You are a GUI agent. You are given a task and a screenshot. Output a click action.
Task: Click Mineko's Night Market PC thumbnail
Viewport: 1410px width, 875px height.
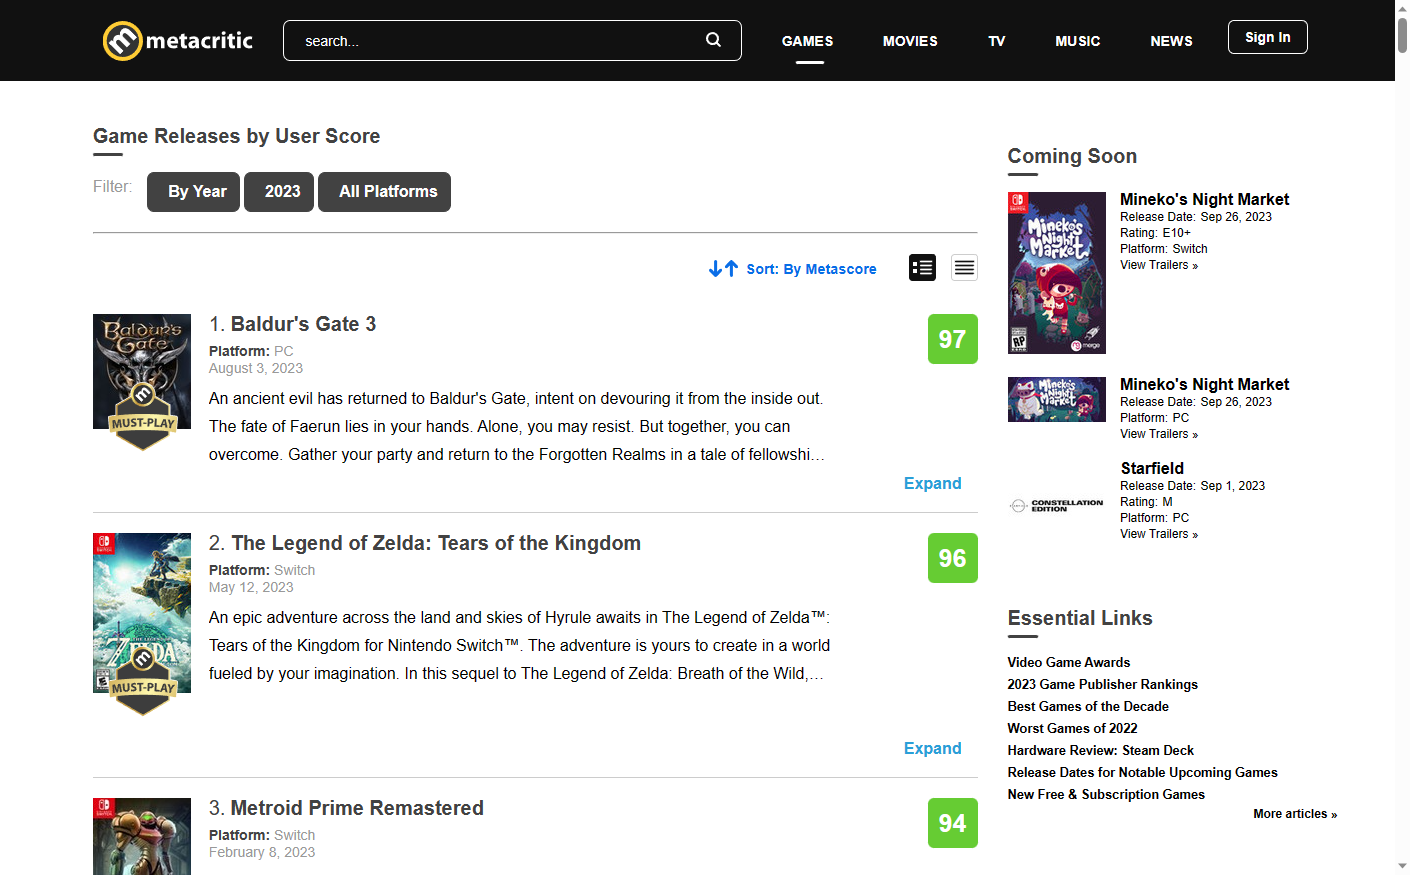pos(1056,399)
